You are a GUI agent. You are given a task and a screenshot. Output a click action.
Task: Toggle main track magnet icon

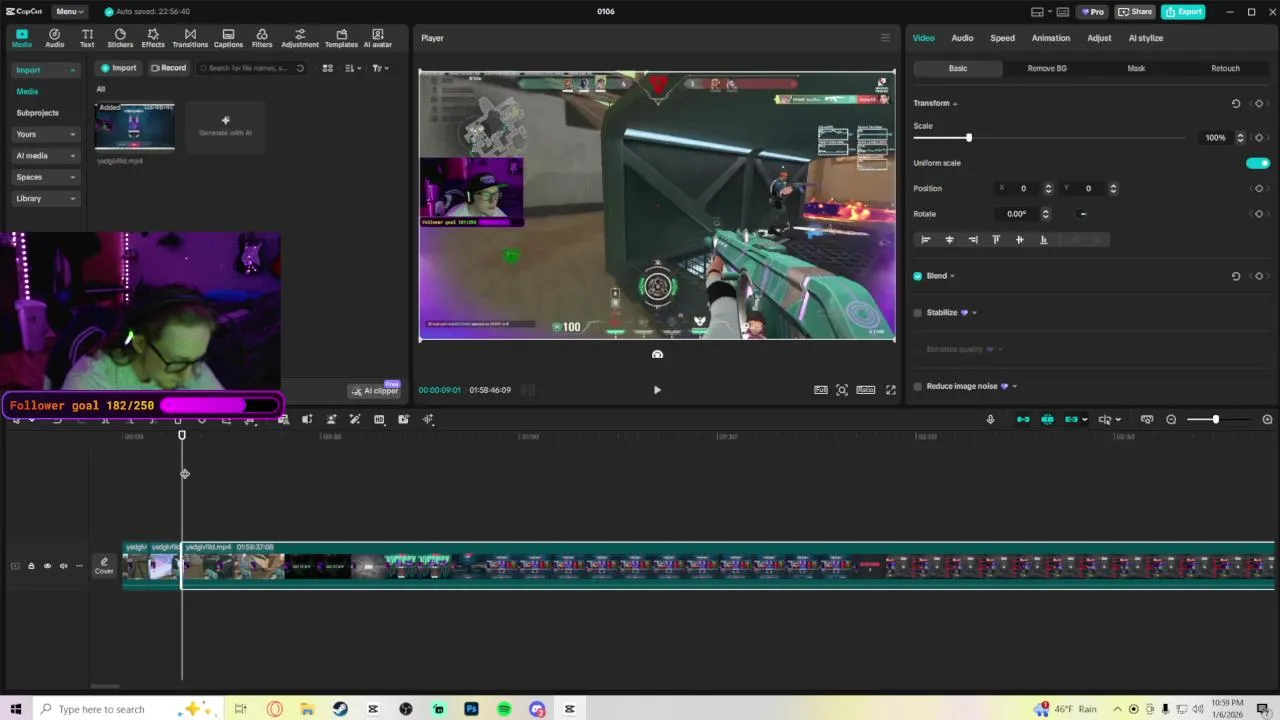click(x=1023, y=419)
